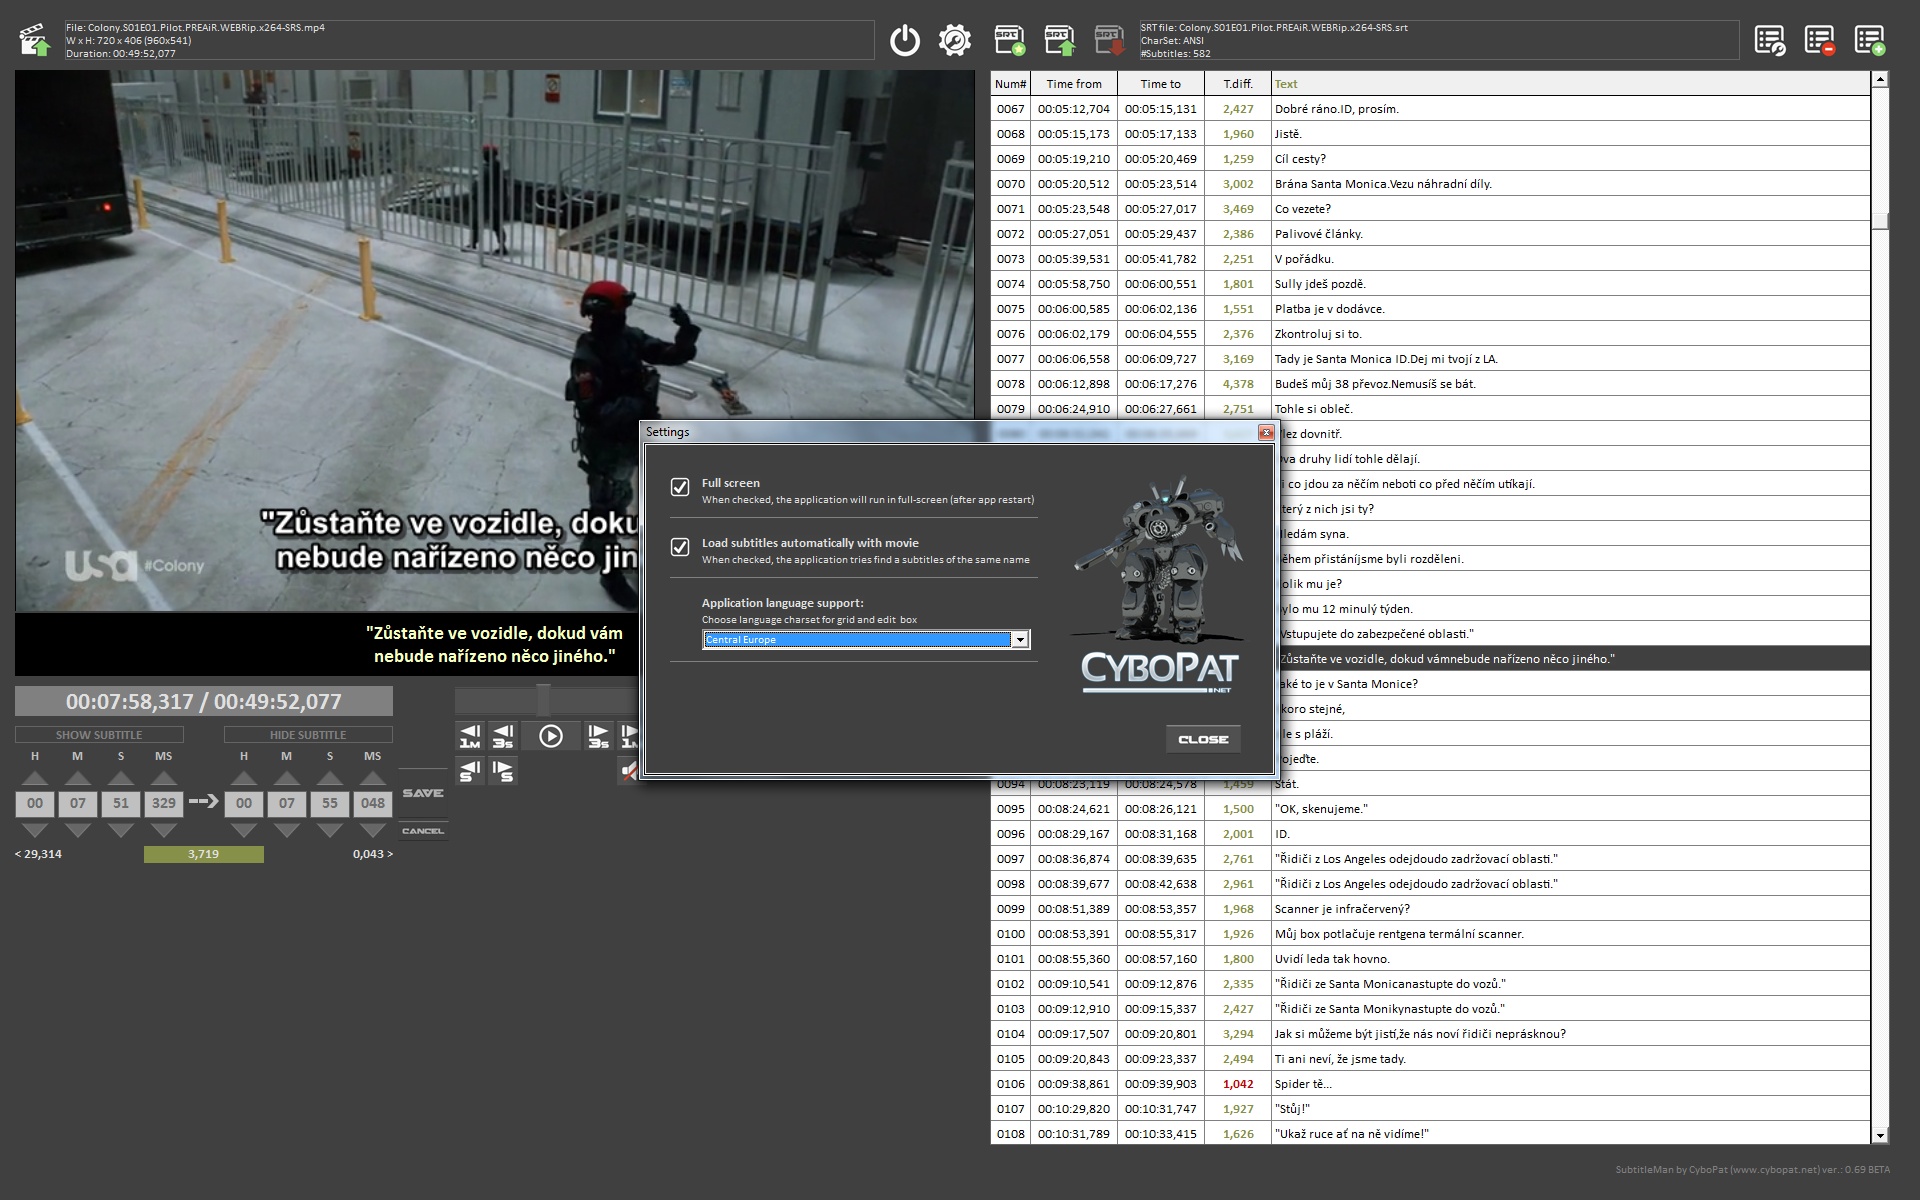The image size is (1920, 1200).
Task: Click the '0,043 >' next gap value
Action: tap(373, 854)
